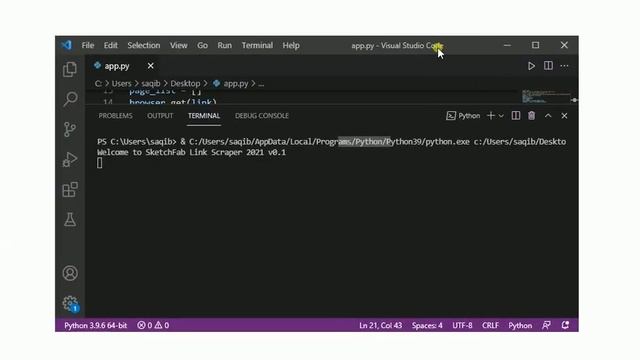
Task: Open the Go menu
Action: click(202, 45)
